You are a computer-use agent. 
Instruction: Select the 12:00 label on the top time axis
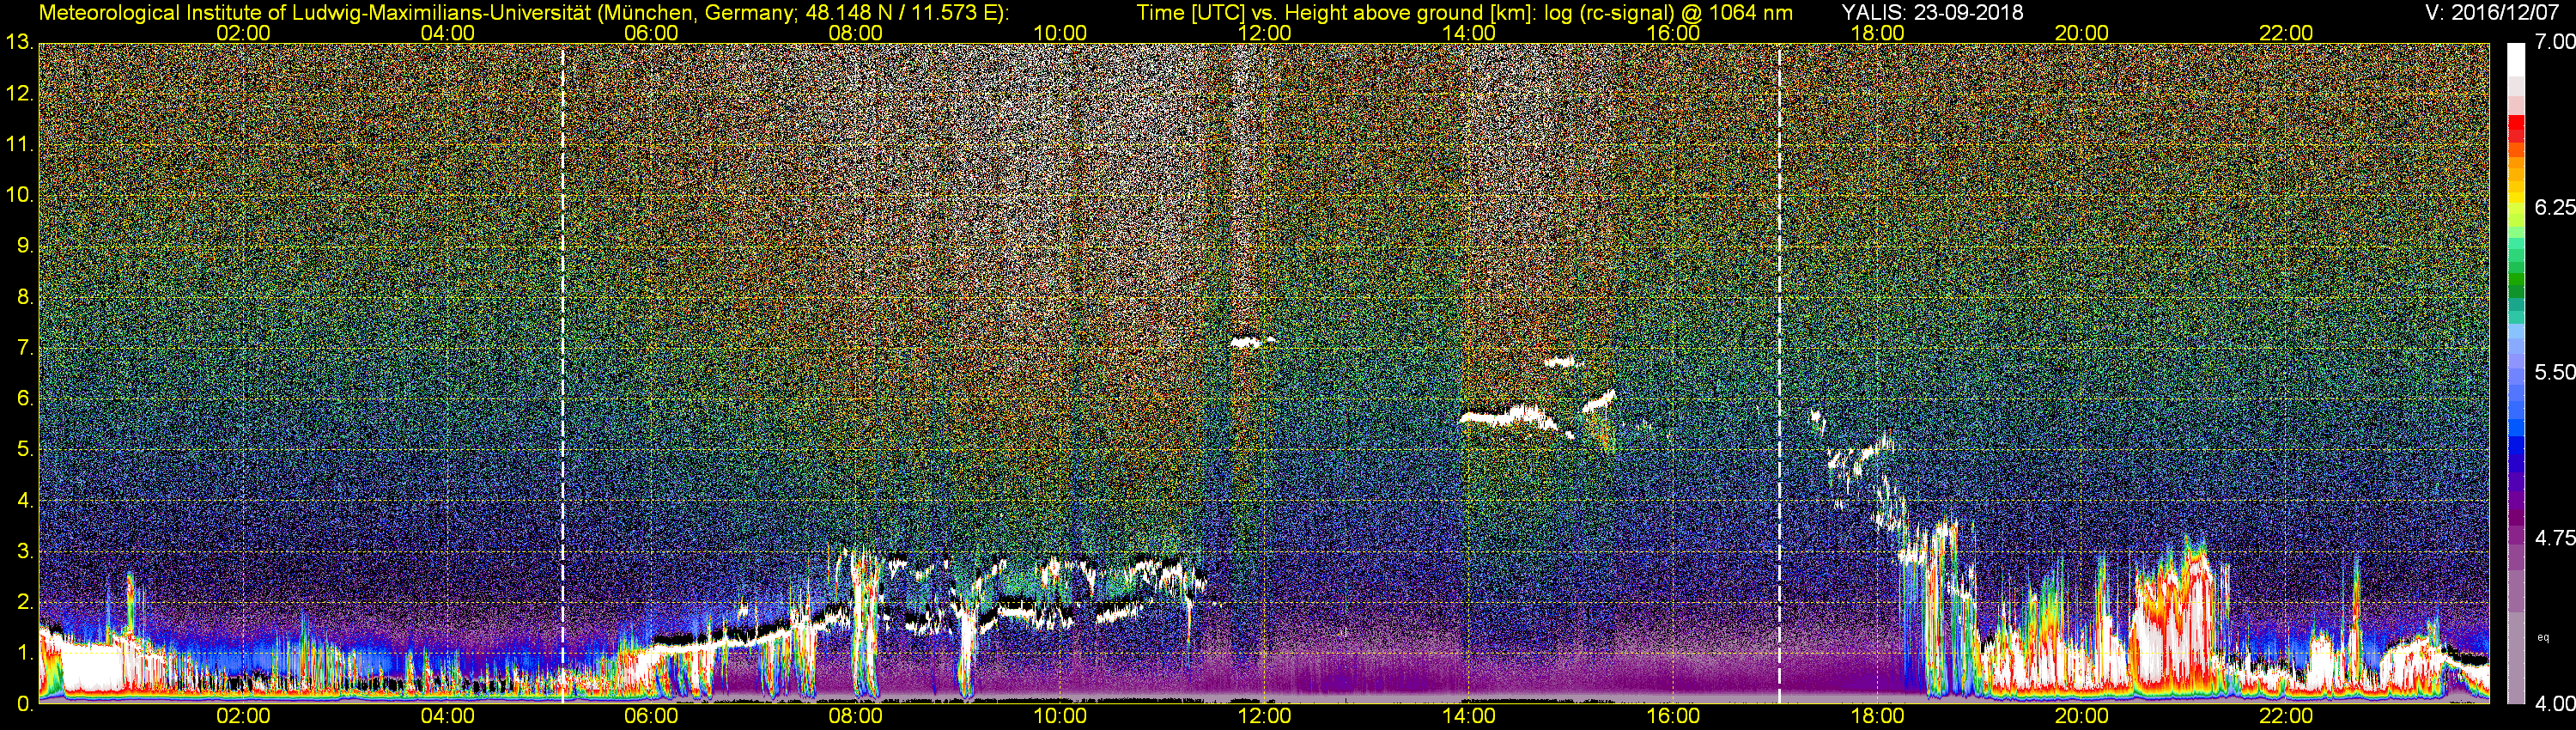point(1265,33)
